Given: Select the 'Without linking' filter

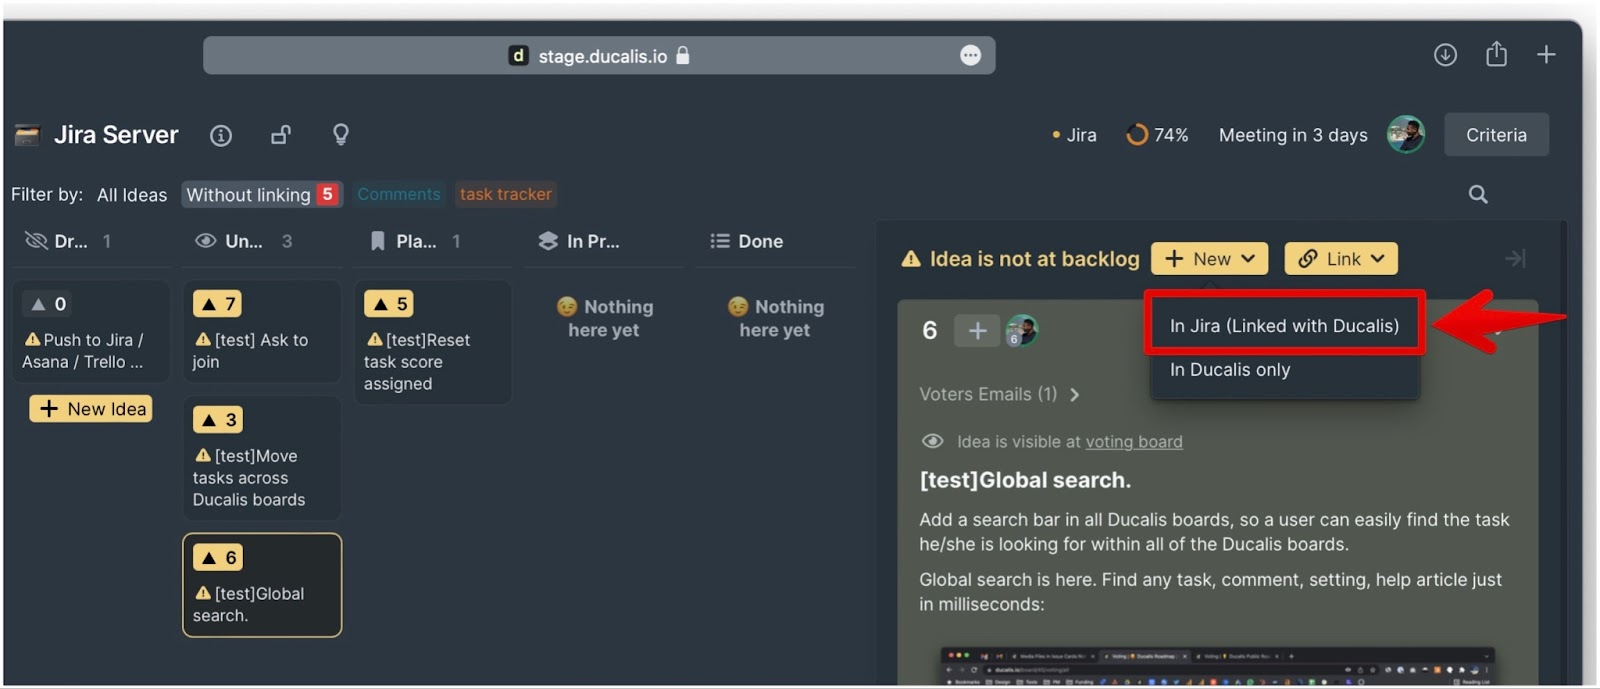Looking at the screenshot, I should click(x=261, y=195).
